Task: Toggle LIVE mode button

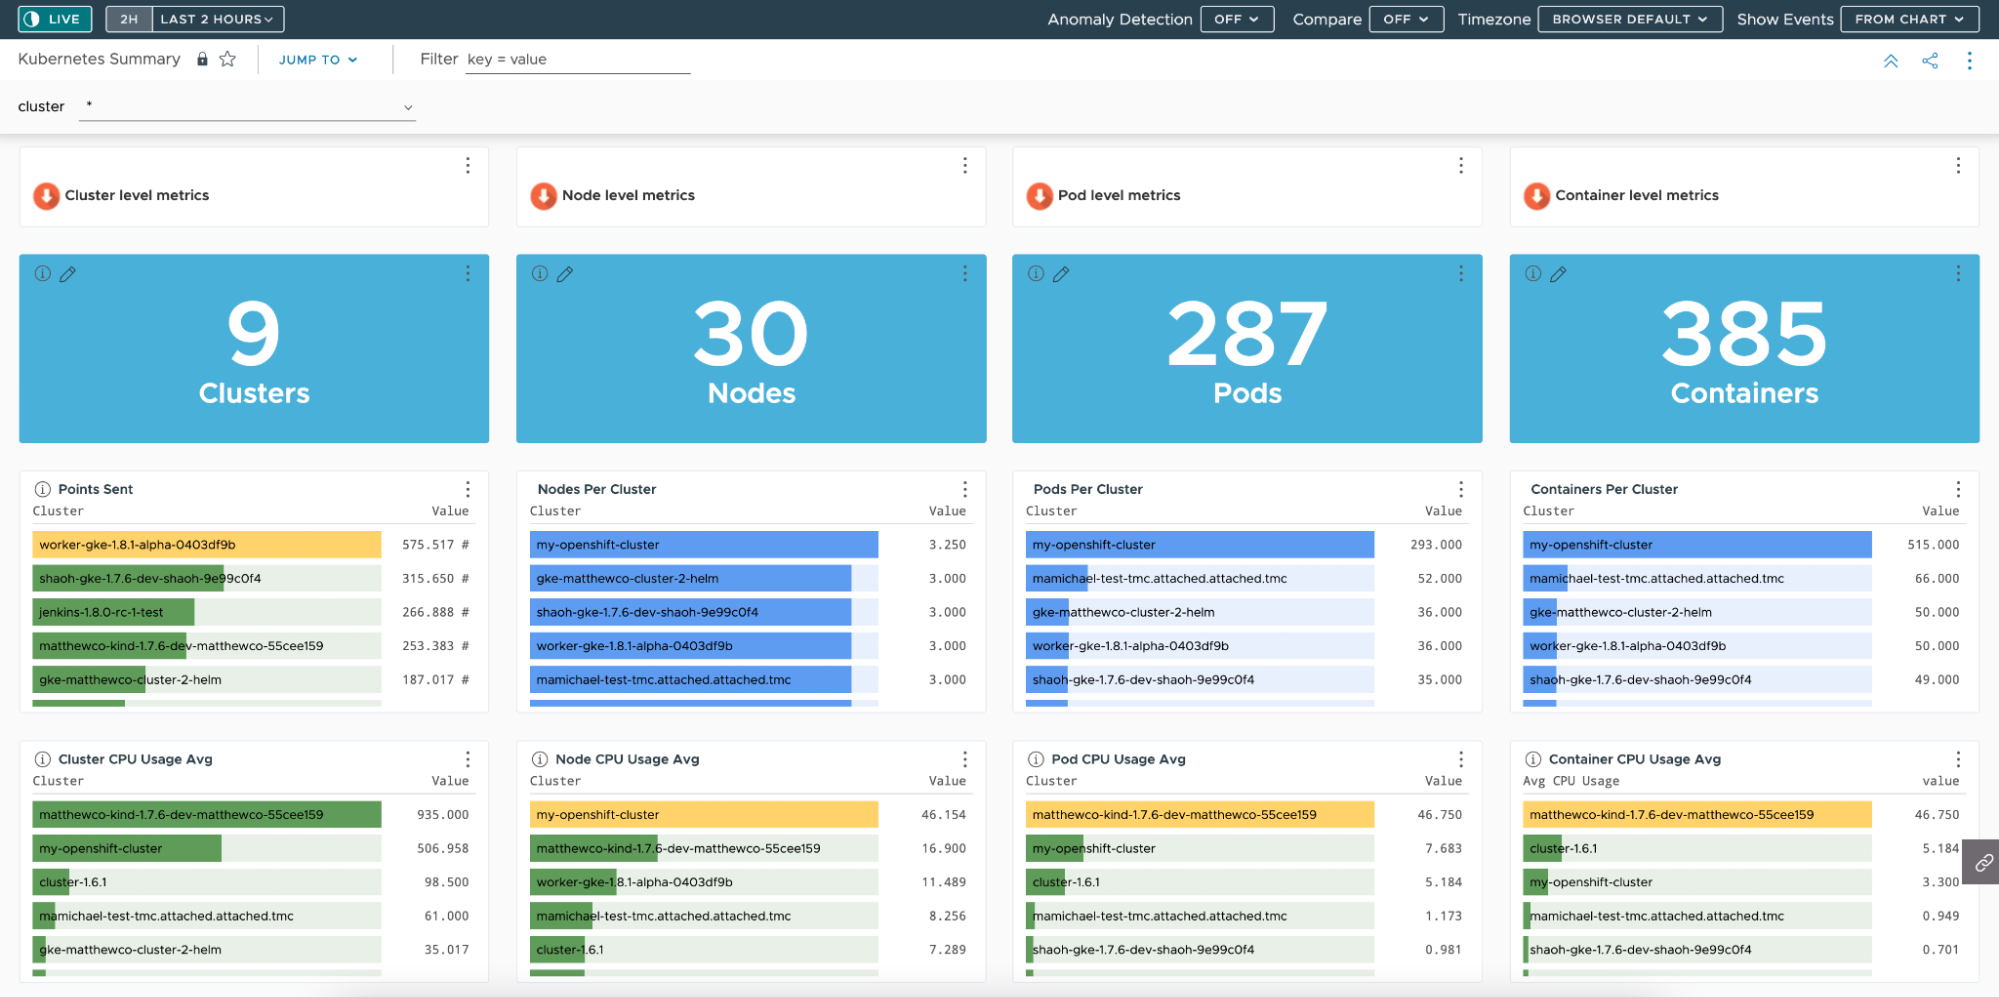Action: point(55,19)
